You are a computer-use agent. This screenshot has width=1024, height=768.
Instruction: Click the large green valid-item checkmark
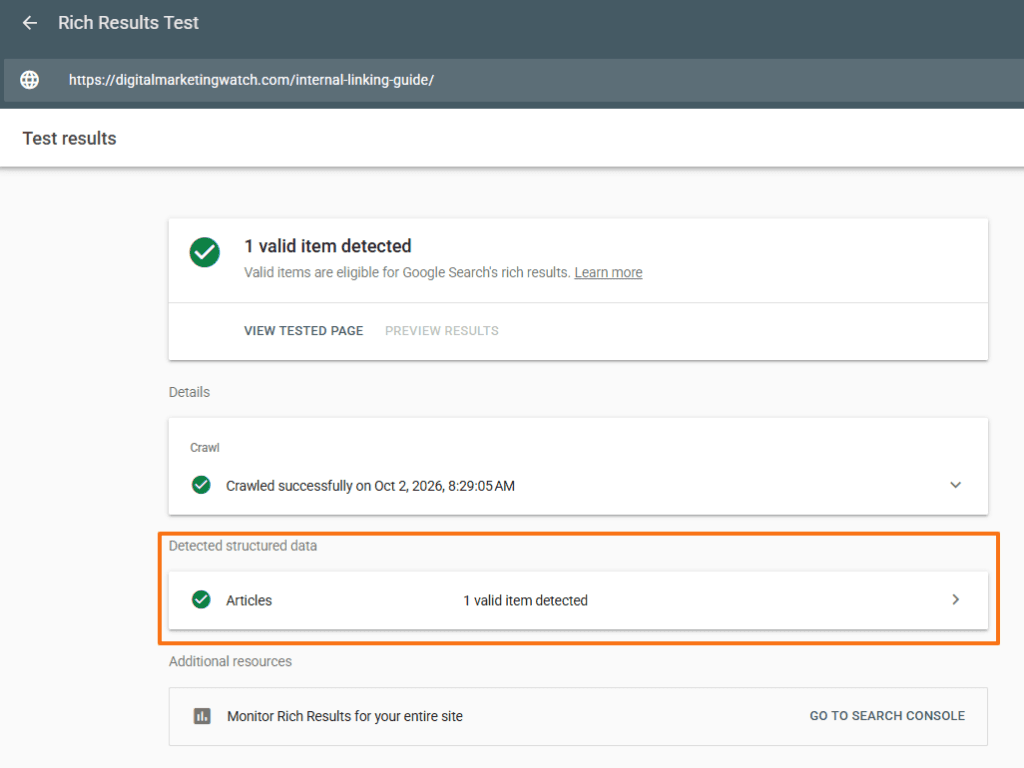(x=204, y=253)
